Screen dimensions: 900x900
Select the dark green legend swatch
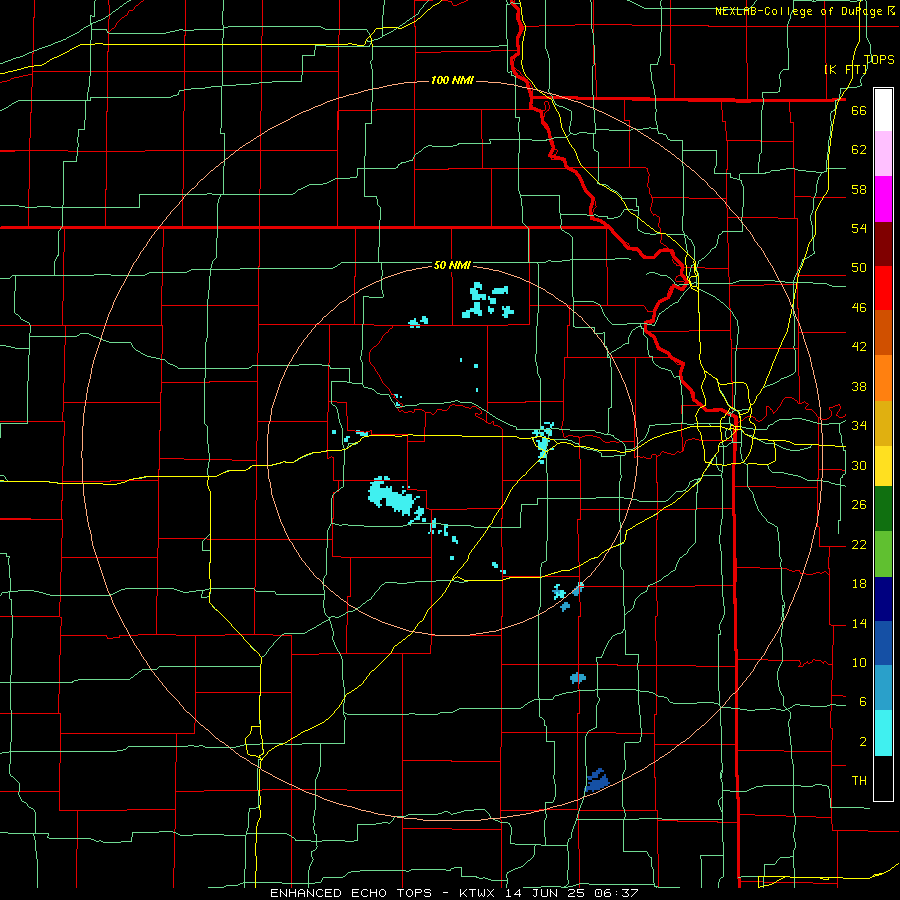coord(883,509)
